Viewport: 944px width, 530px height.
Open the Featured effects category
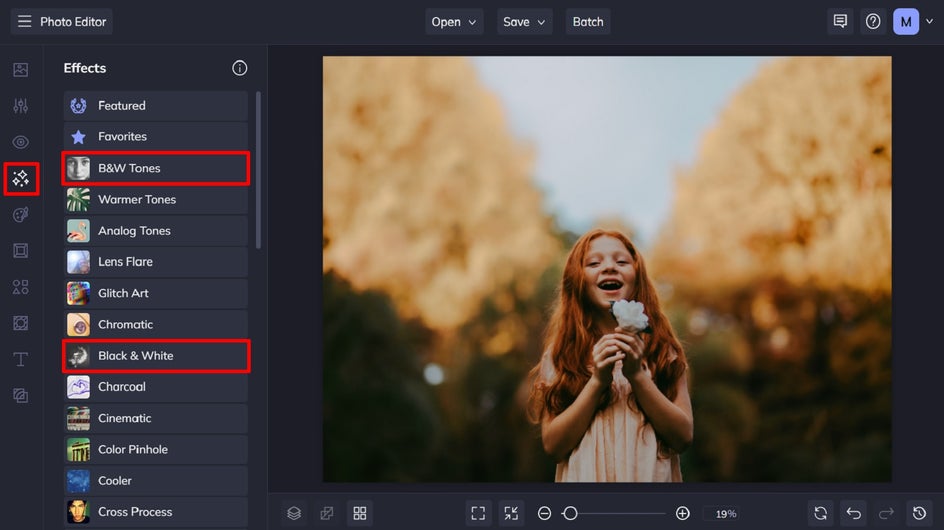[x=155, y=105]
